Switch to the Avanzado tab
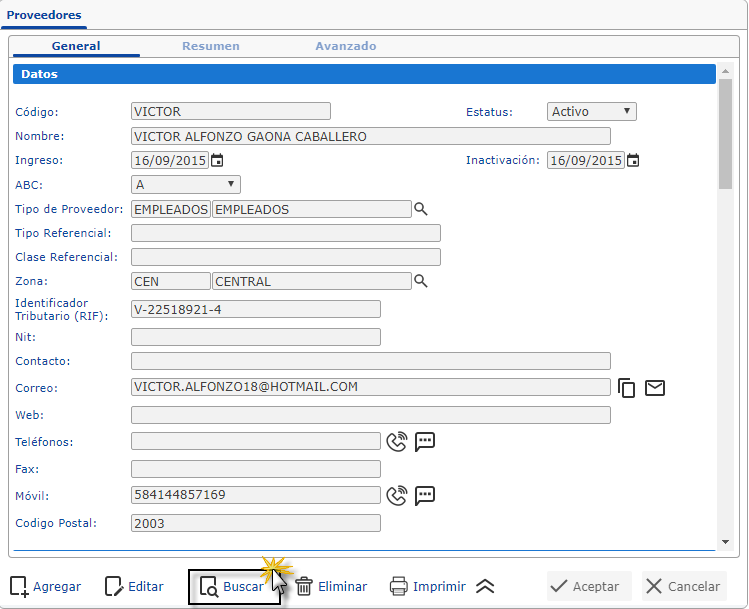 point(346,46)
